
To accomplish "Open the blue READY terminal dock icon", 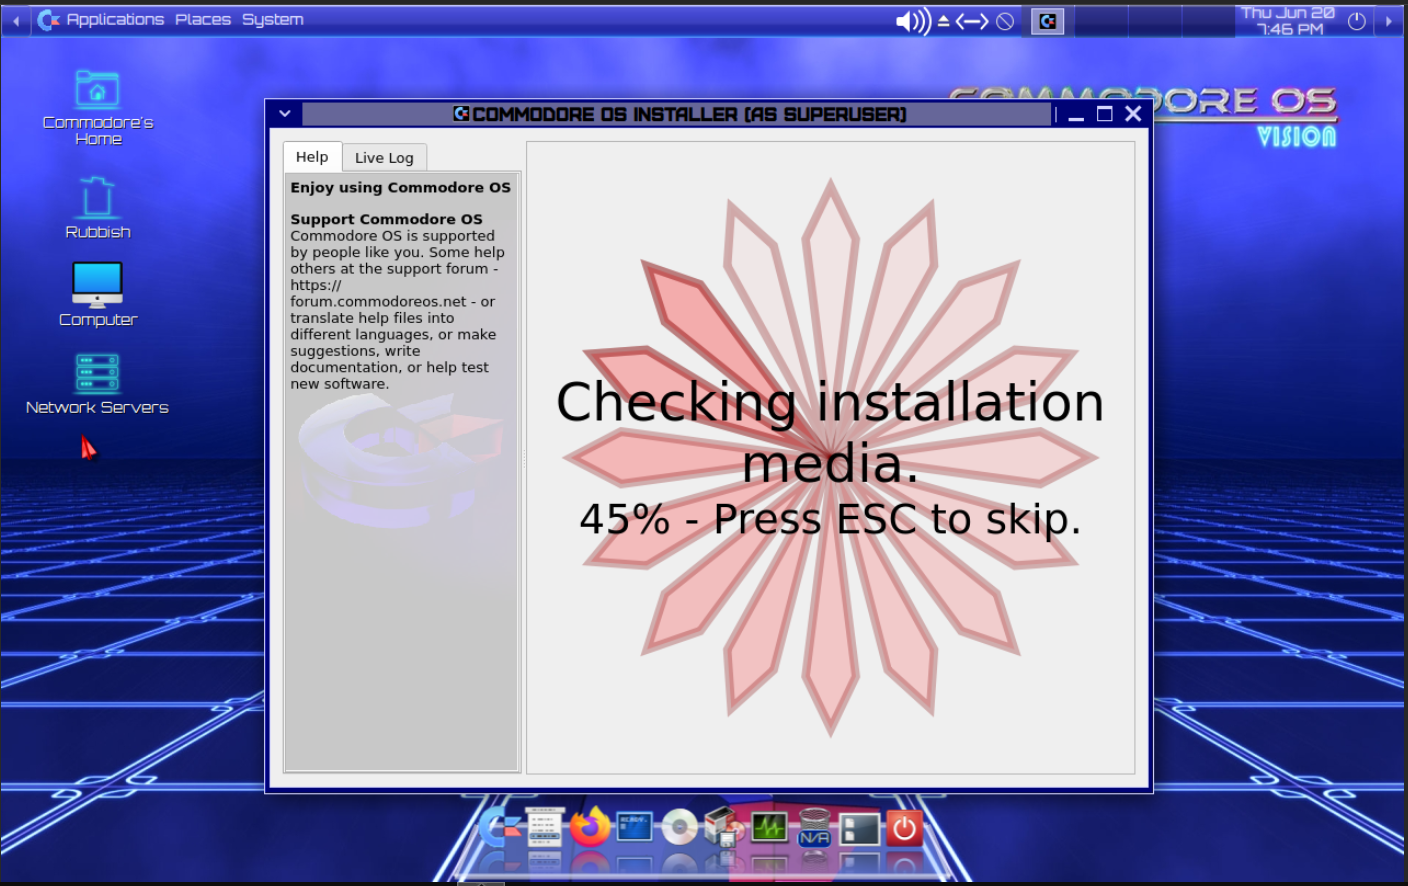I will coord(634,827).
